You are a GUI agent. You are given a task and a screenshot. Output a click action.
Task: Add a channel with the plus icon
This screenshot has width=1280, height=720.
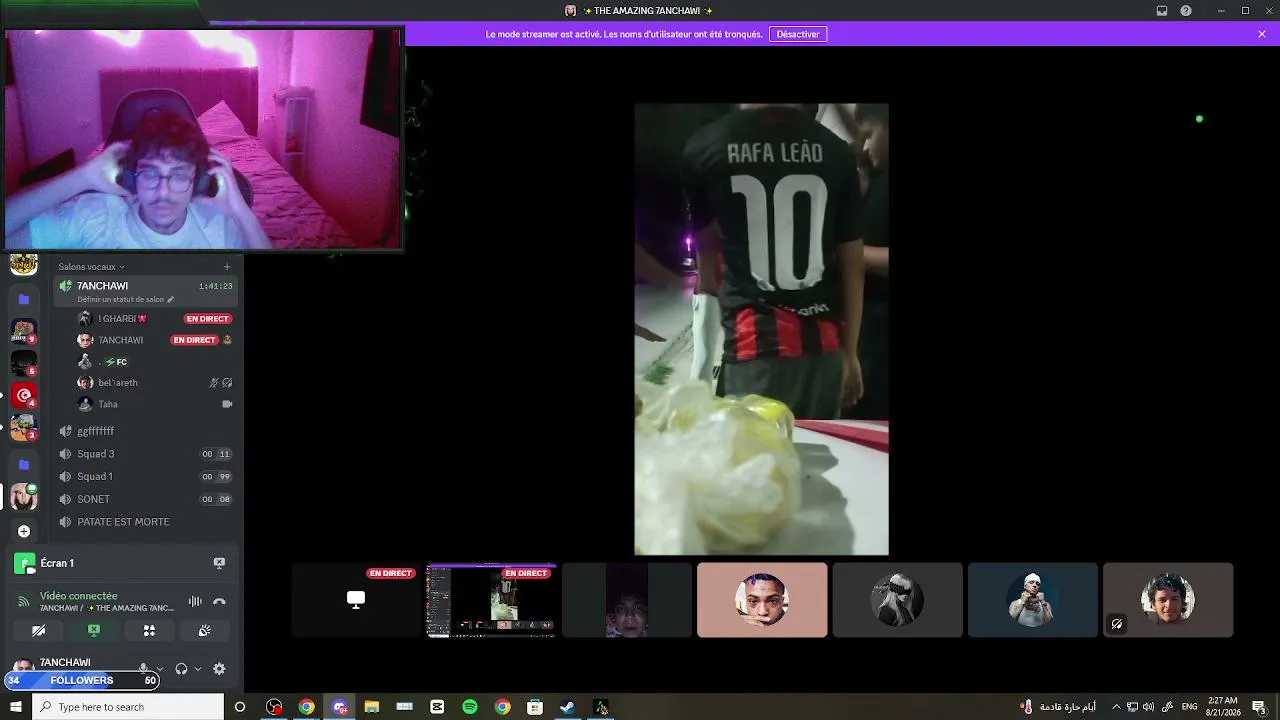click(x=227, y=267)
